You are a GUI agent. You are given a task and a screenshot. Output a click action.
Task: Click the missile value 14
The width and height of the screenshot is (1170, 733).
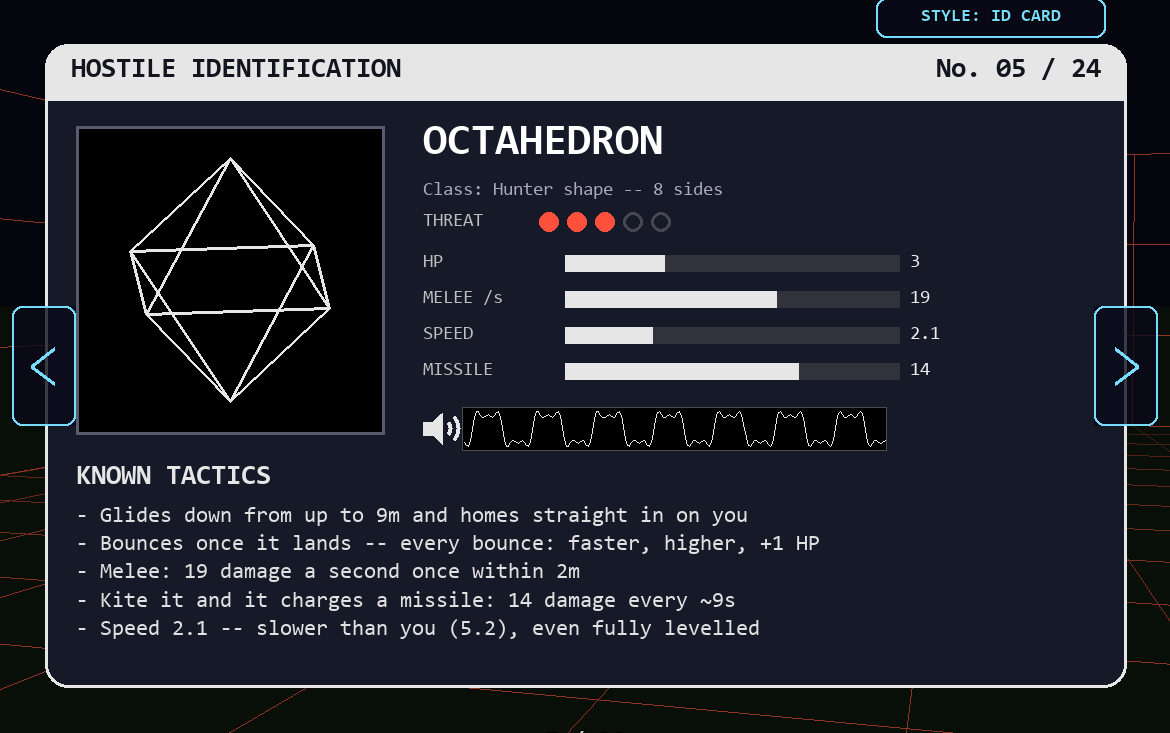point(920,369)
